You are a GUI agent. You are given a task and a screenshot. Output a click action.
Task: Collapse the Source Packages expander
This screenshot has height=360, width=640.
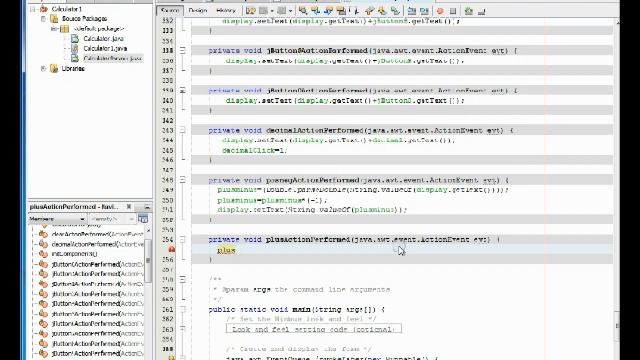[x=43, y=19]
